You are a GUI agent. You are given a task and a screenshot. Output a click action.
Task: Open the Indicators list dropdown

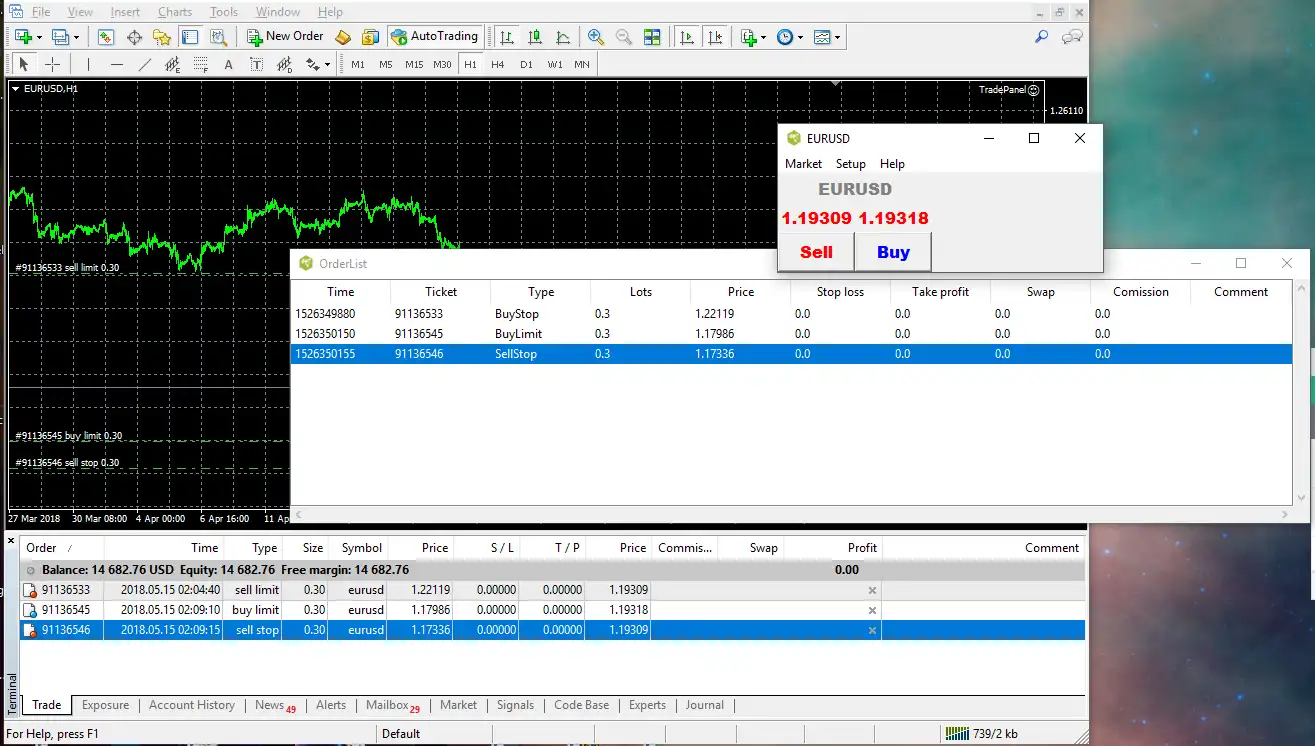coord(763,38)
